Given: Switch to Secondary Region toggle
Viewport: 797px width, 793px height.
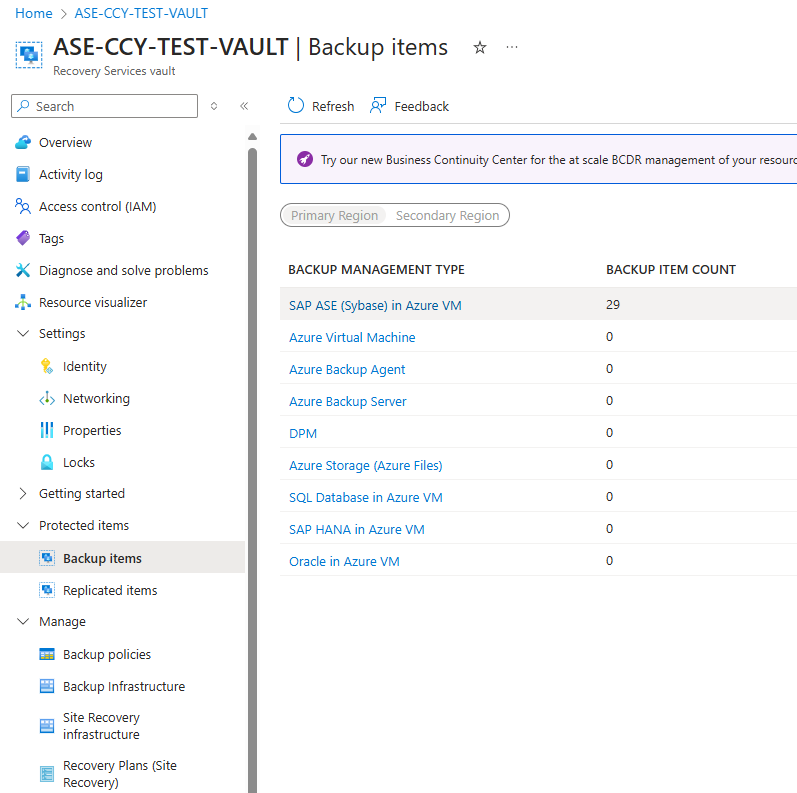Looking at the screenshot, I should tap(447, 216).
